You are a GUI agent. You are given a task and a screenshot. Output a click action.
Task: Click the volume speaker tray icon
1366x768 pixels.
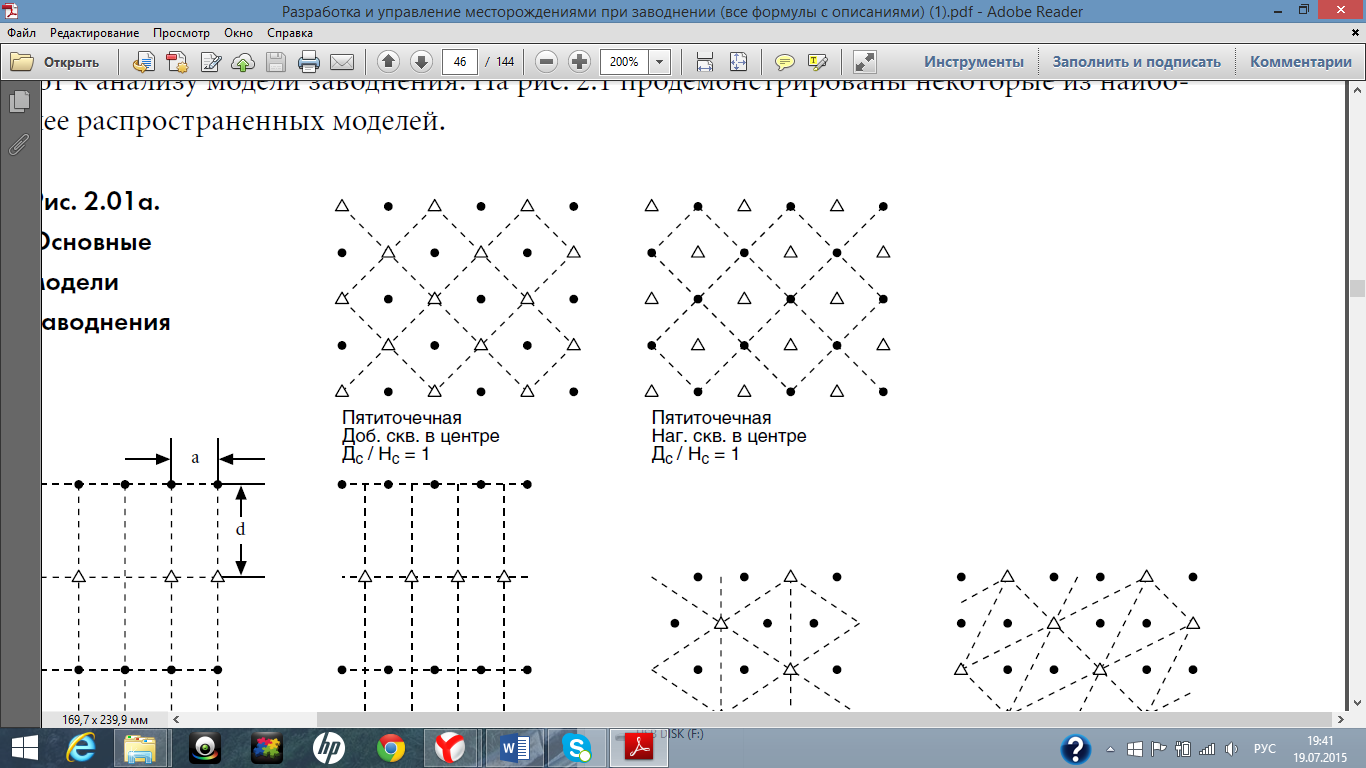coord(1230,749)
